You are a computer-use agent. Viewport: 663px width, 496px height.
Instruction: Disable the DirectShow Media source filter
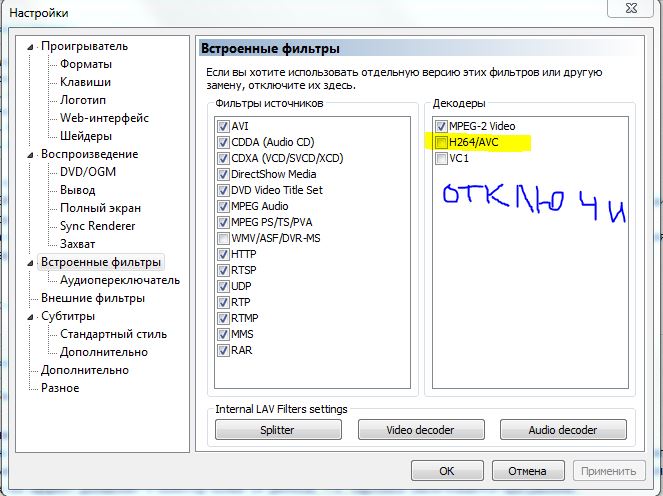(223, 175)
